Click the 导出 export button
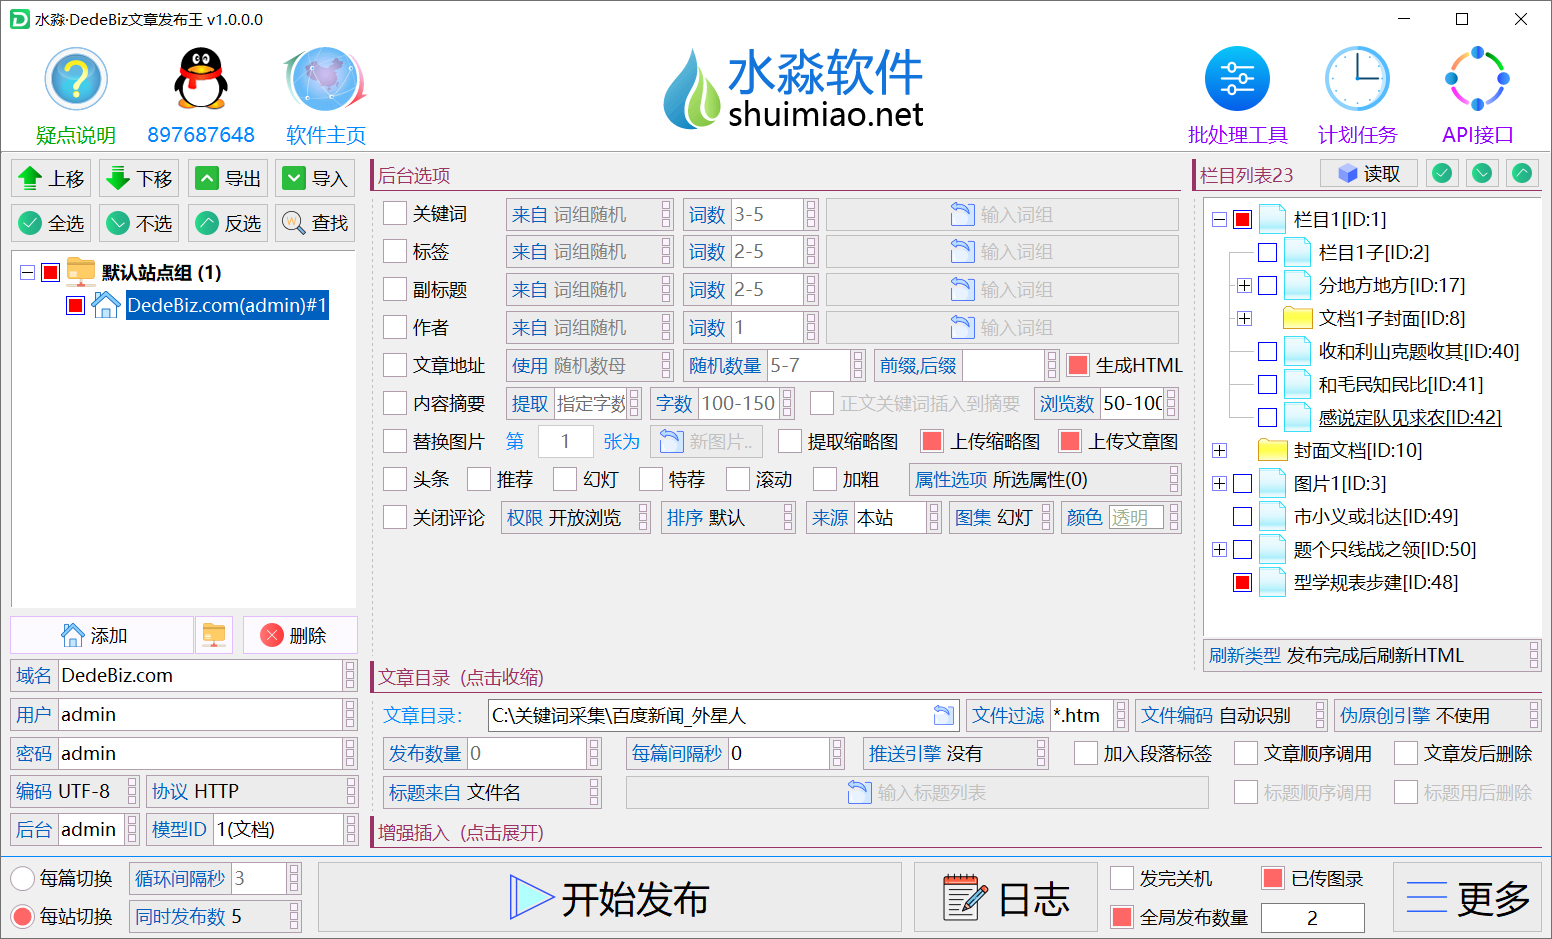Viewport: 1552px width, 939px height. pyautogui.click(x=227, y=179)
